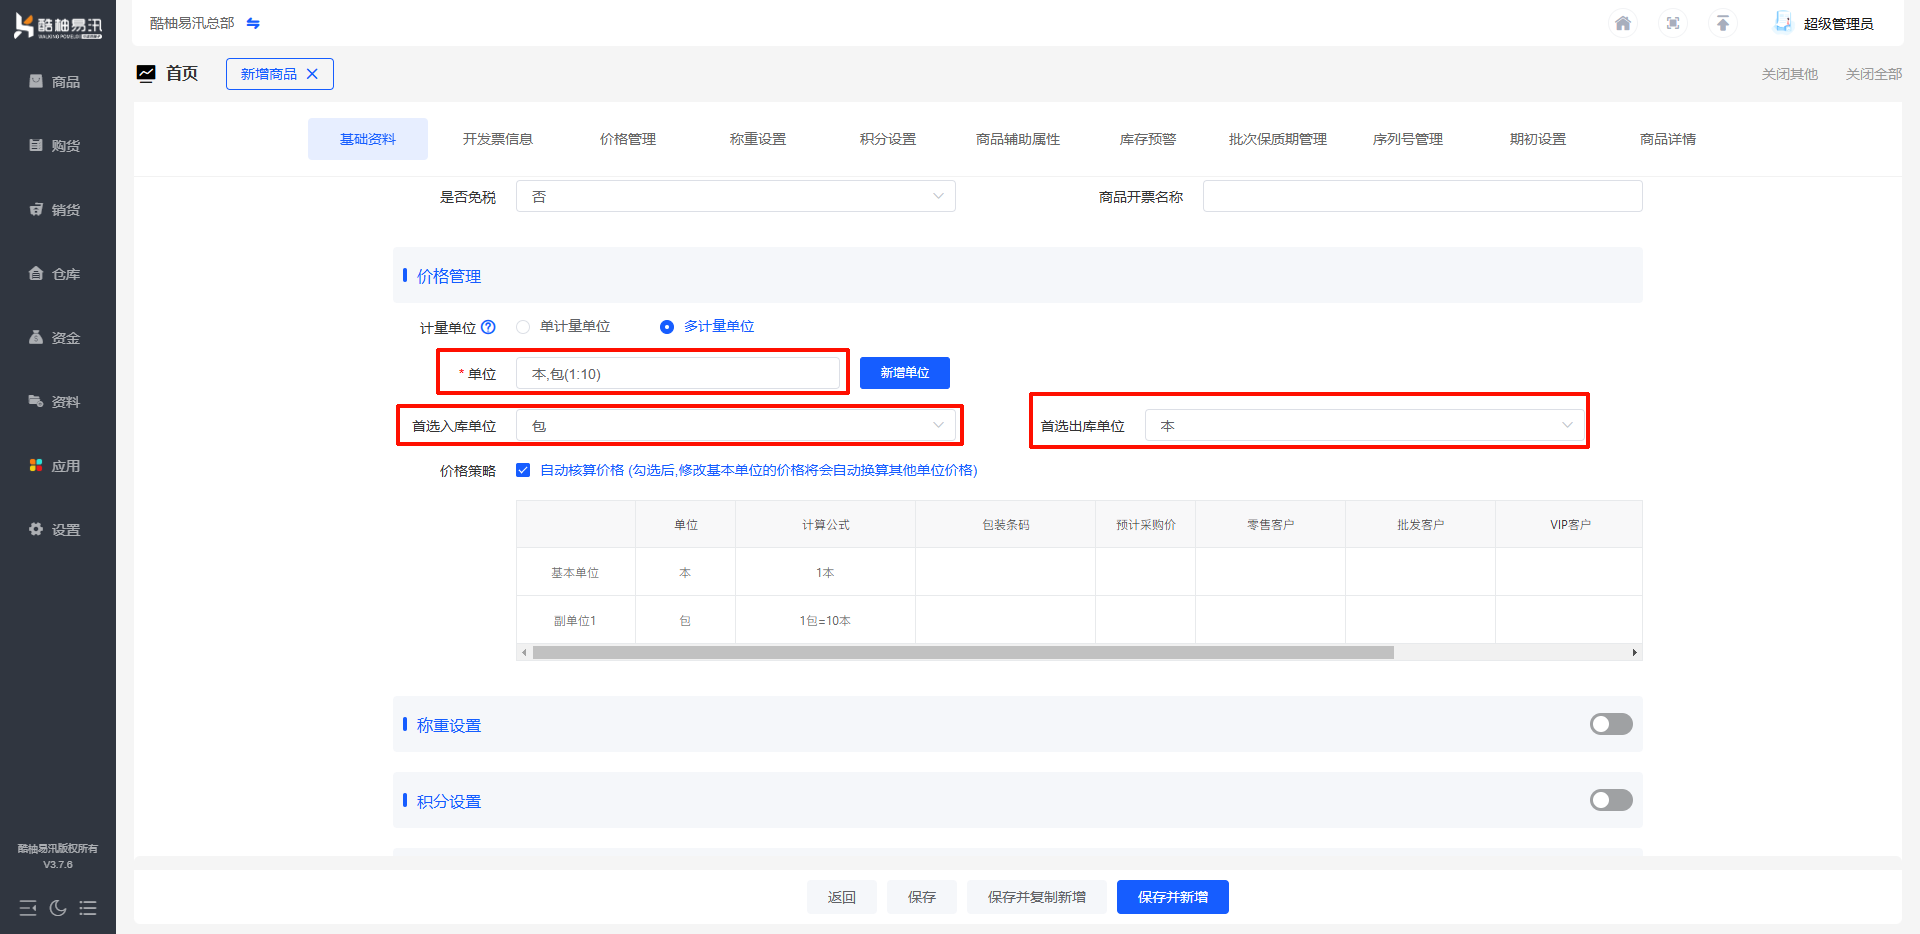Open 设置 settings in sidebar
1920x934 pixels.
coord(56,530)
